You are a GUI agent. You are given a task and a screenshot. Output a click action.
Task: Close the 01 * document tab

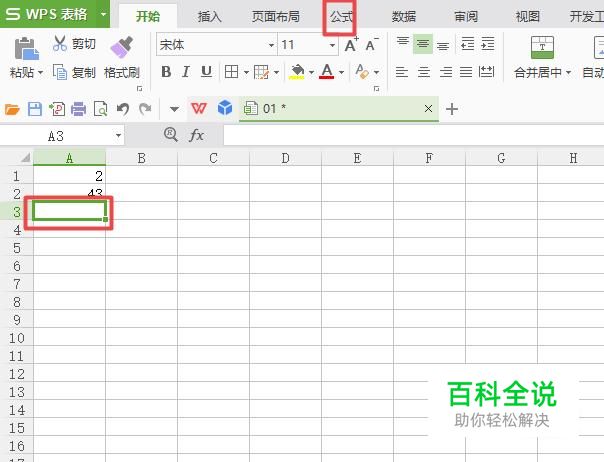pos(428,109)
